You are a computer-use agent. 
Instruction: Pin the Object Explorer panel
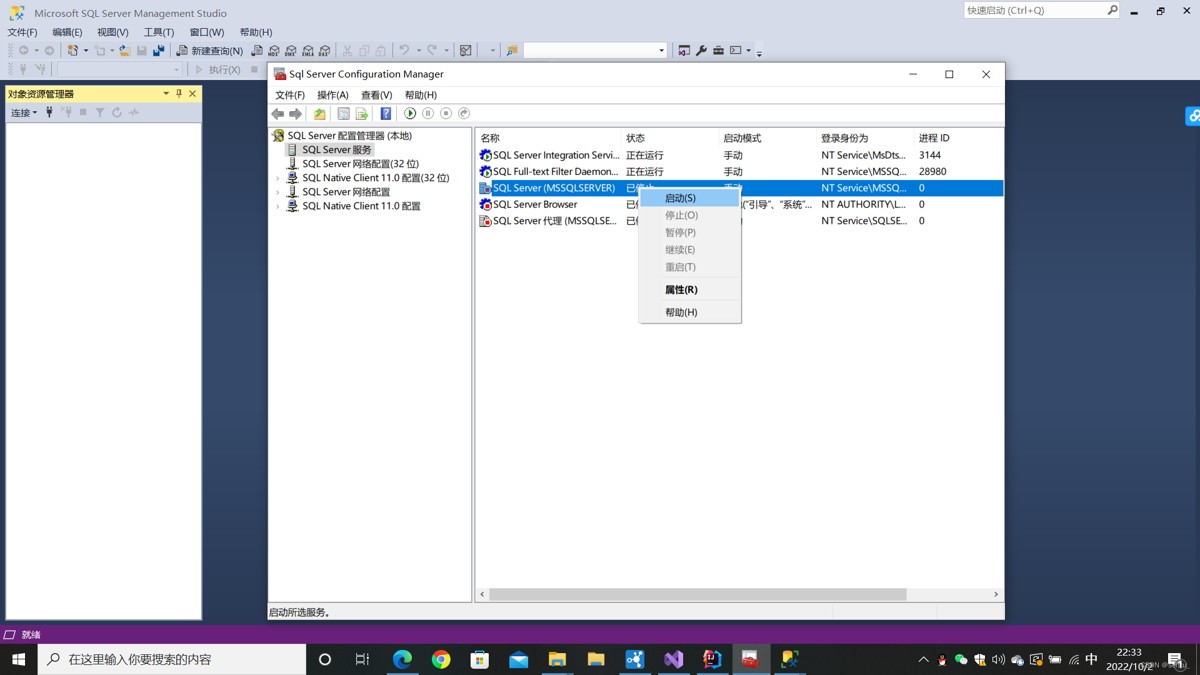click(x=179, y=93)
